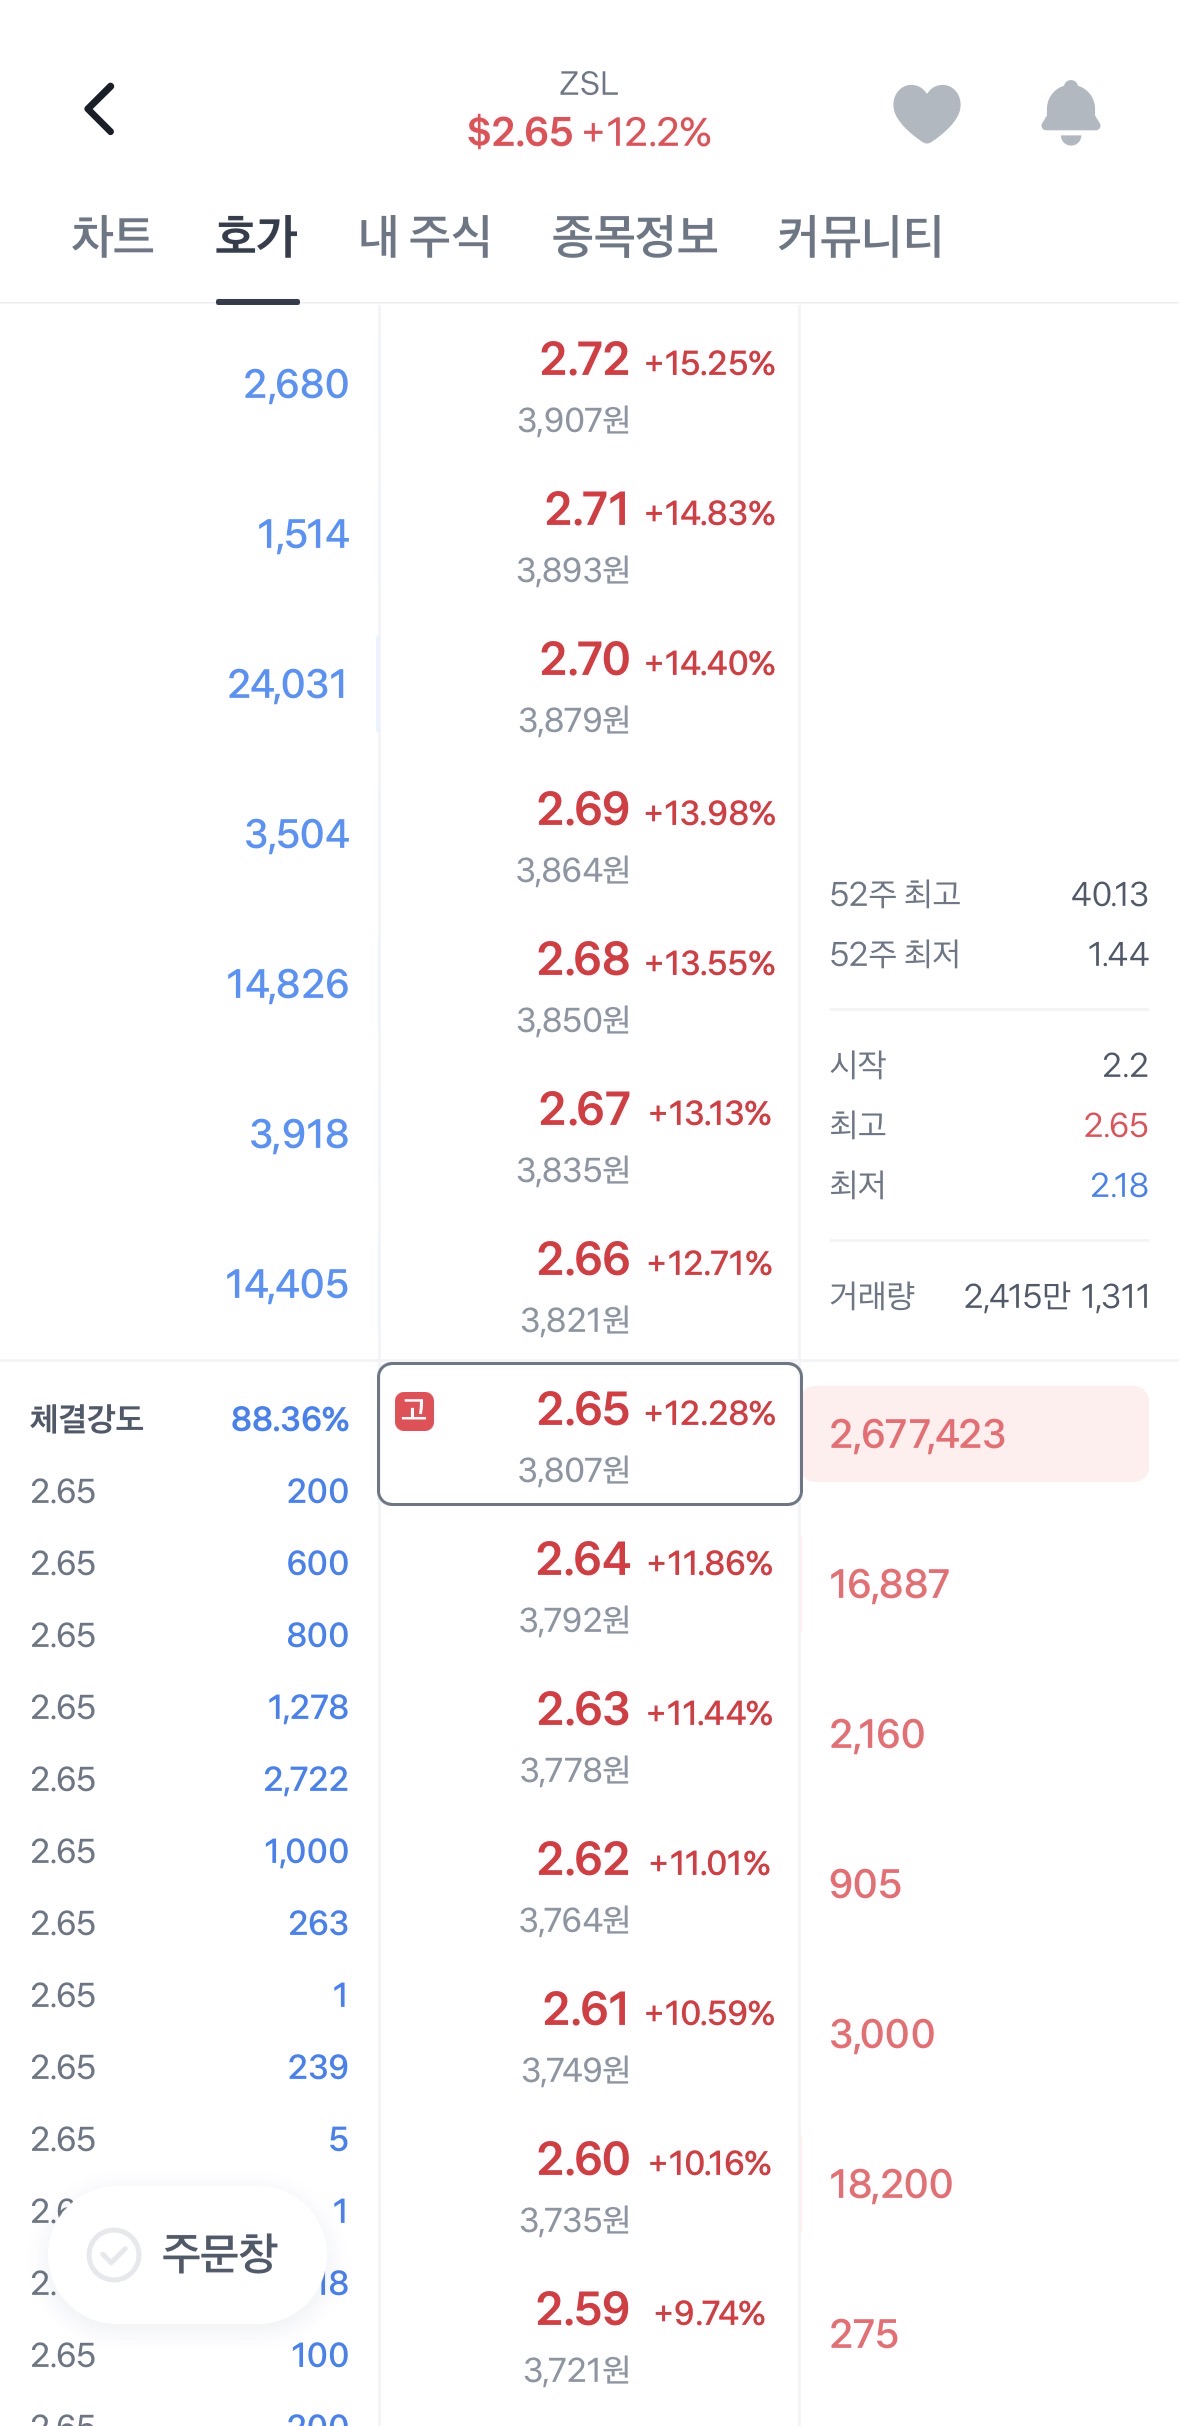Click the 2,677,423 bid quantity bar

point(976,1434)
